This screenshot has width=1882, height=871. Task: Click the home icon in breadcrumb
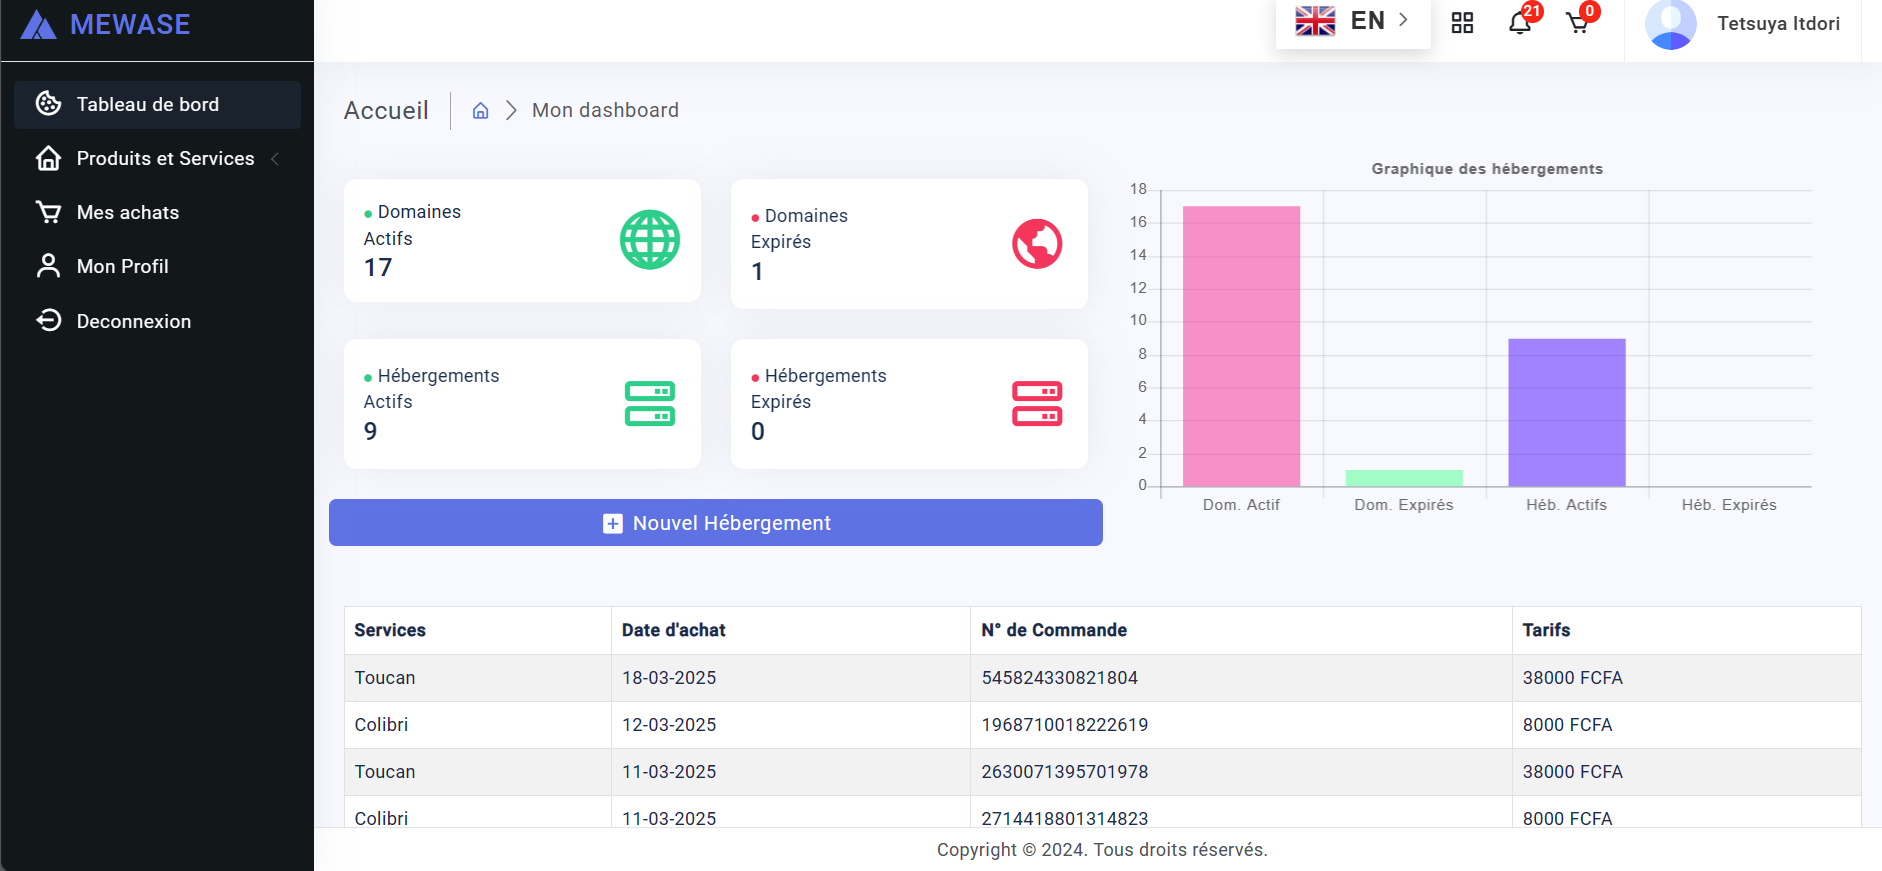click(480, 111)
